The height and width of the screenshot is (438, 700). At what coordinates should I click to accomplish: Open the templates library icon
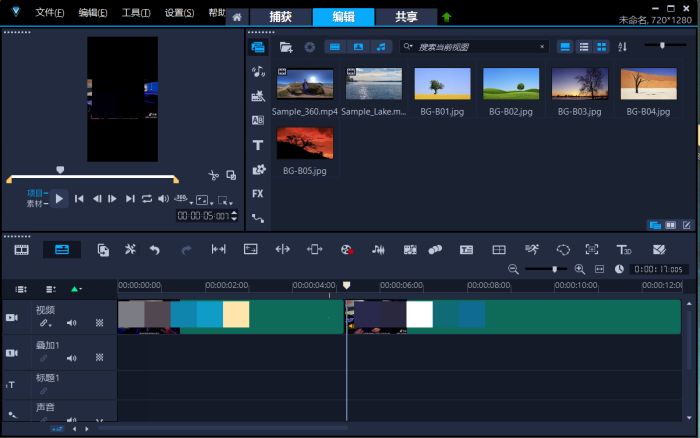(x=258, y=96)
